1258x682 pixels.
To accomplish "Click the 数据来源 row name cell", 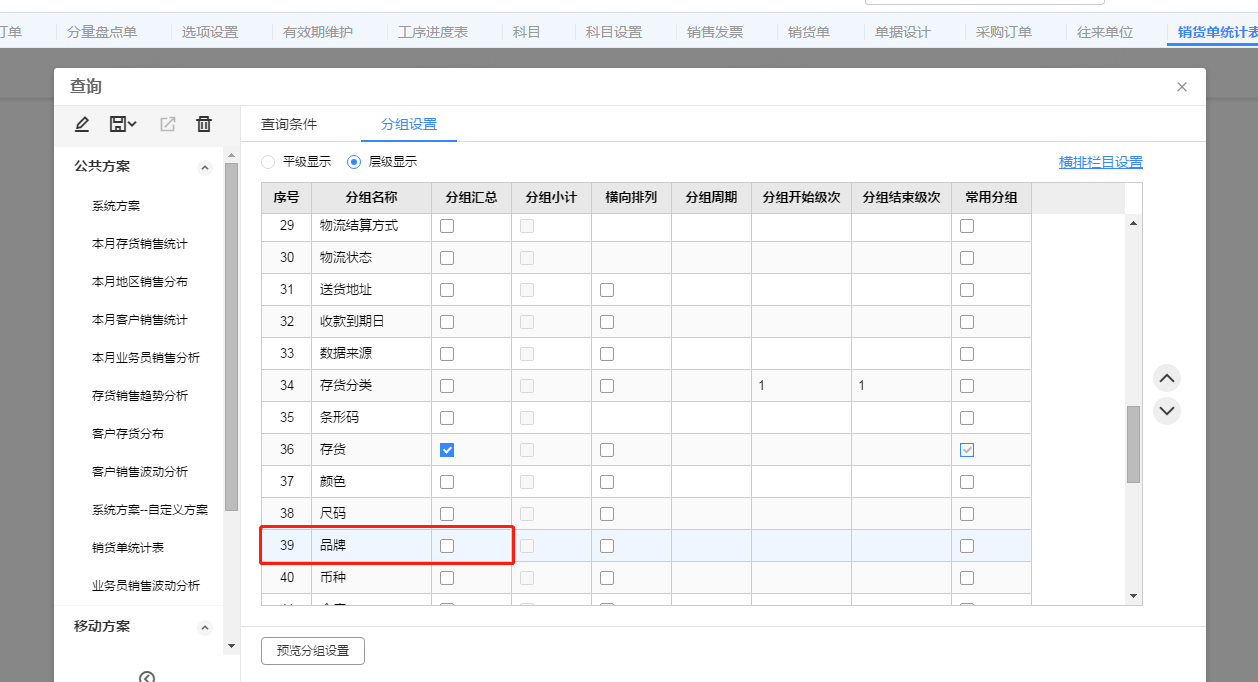I will (x=372, y=354).
